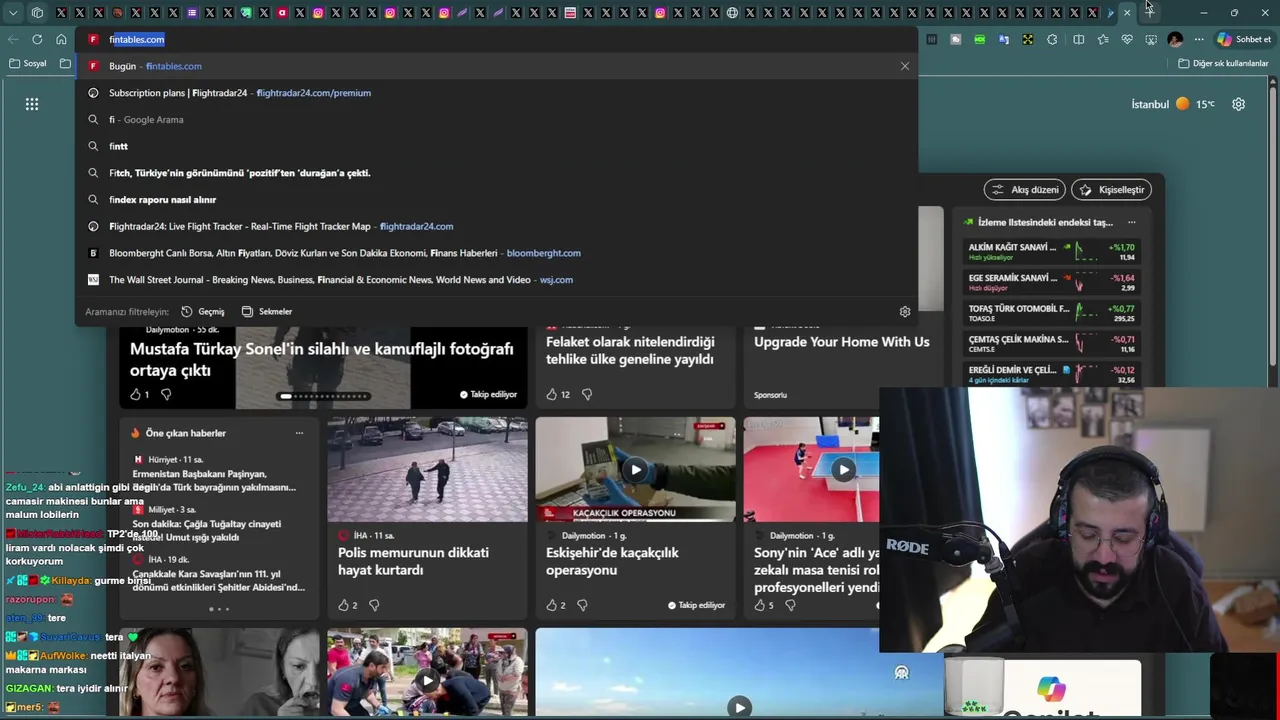Open the profile avatar menu

tap(1175, 39)
